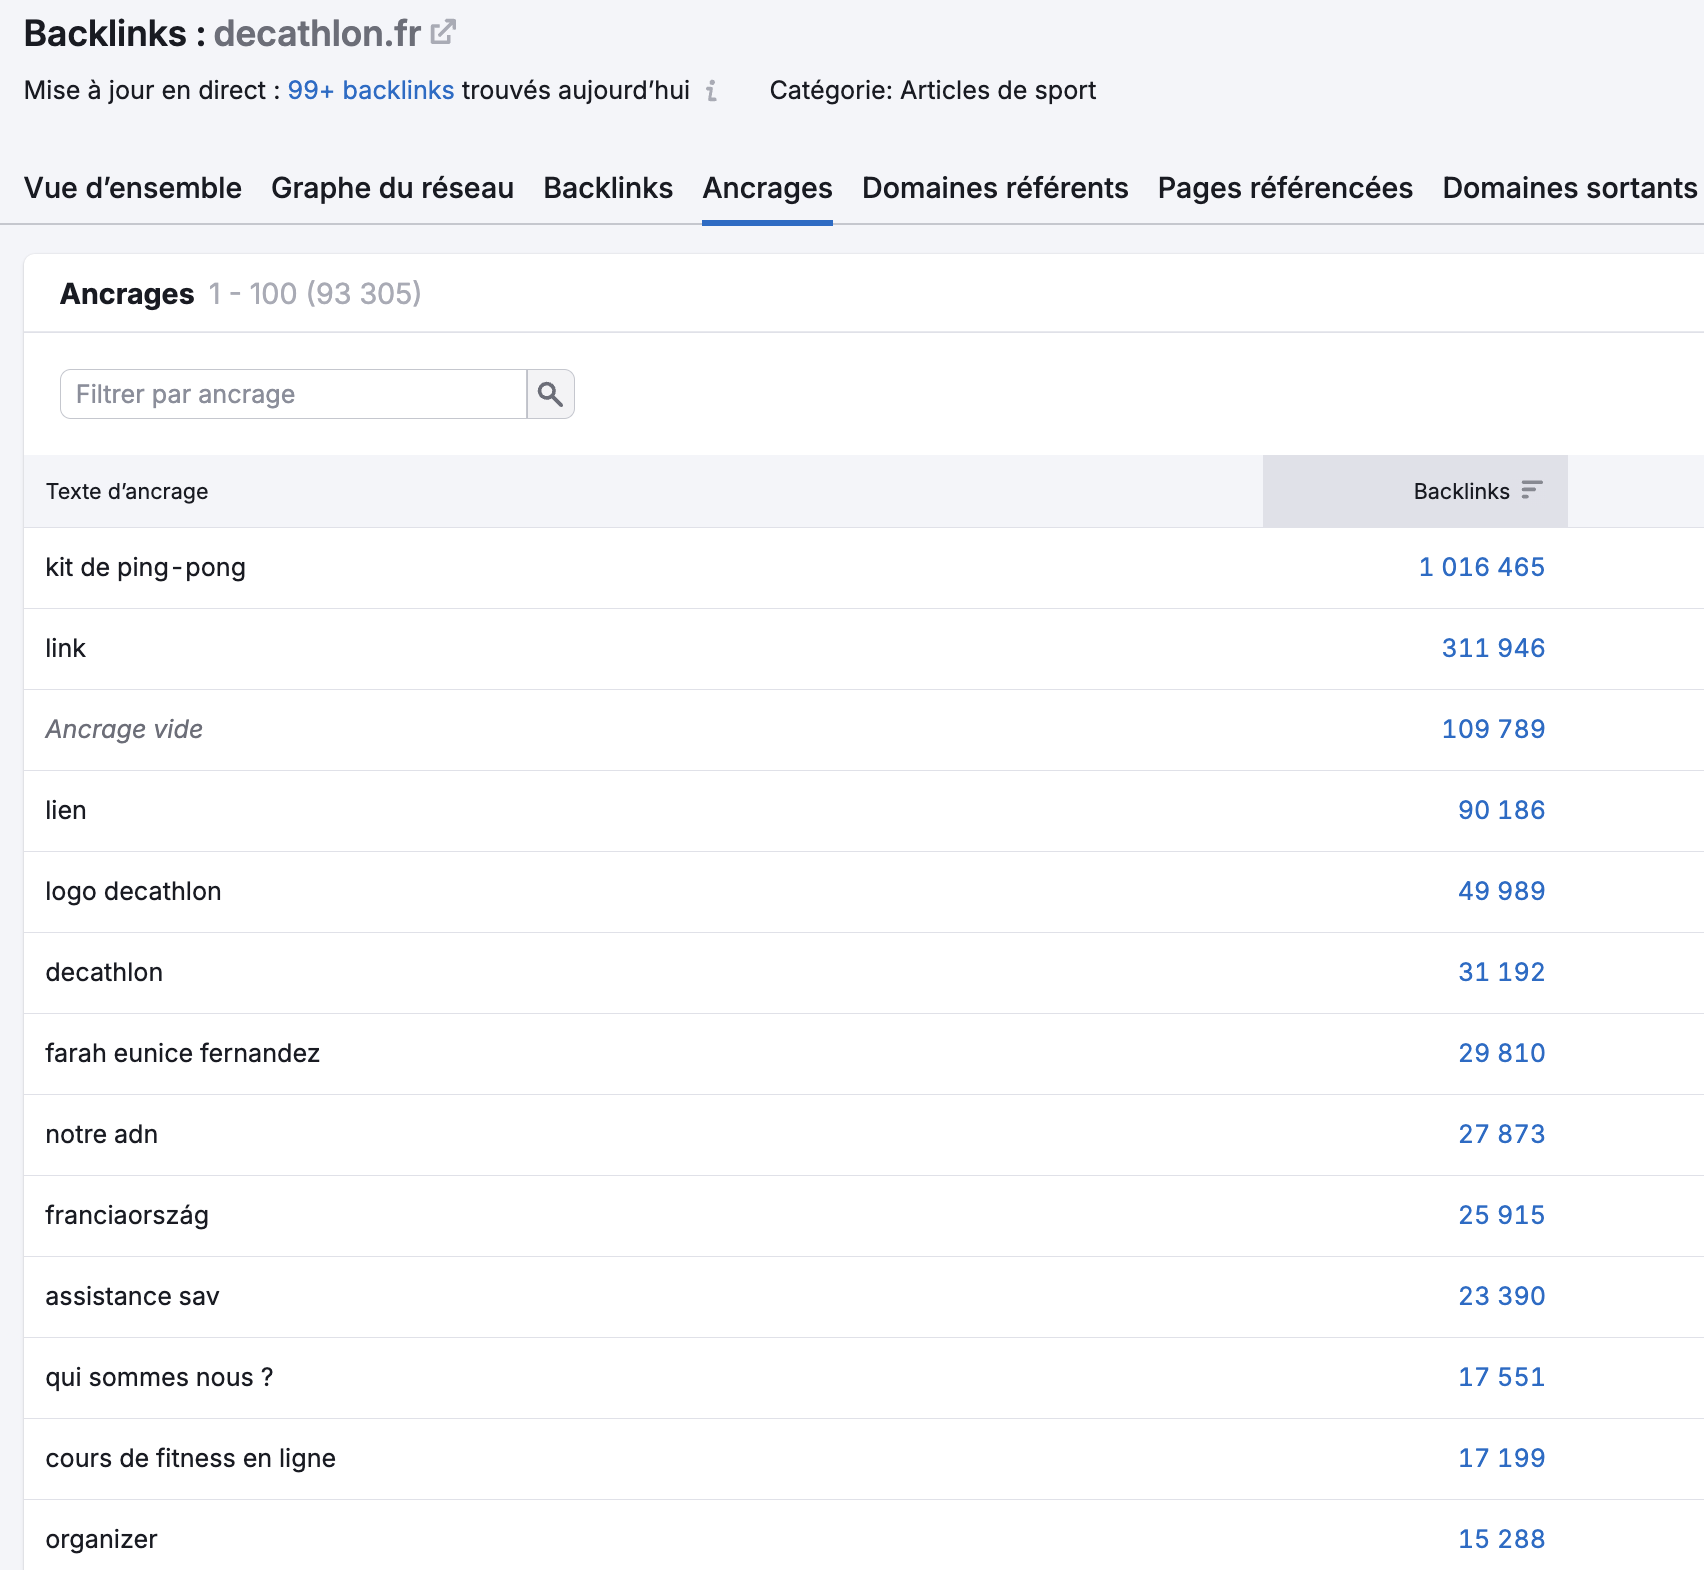
Task: Select anchor text cours de fitness en ligne
Action: click(190, 1458)
